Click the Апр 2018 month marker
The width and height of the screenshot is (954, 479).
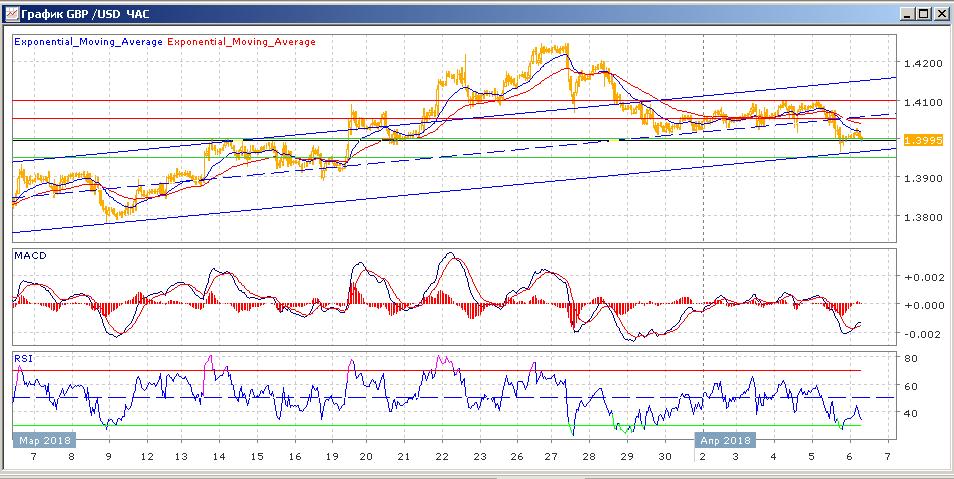coord(726,439)
